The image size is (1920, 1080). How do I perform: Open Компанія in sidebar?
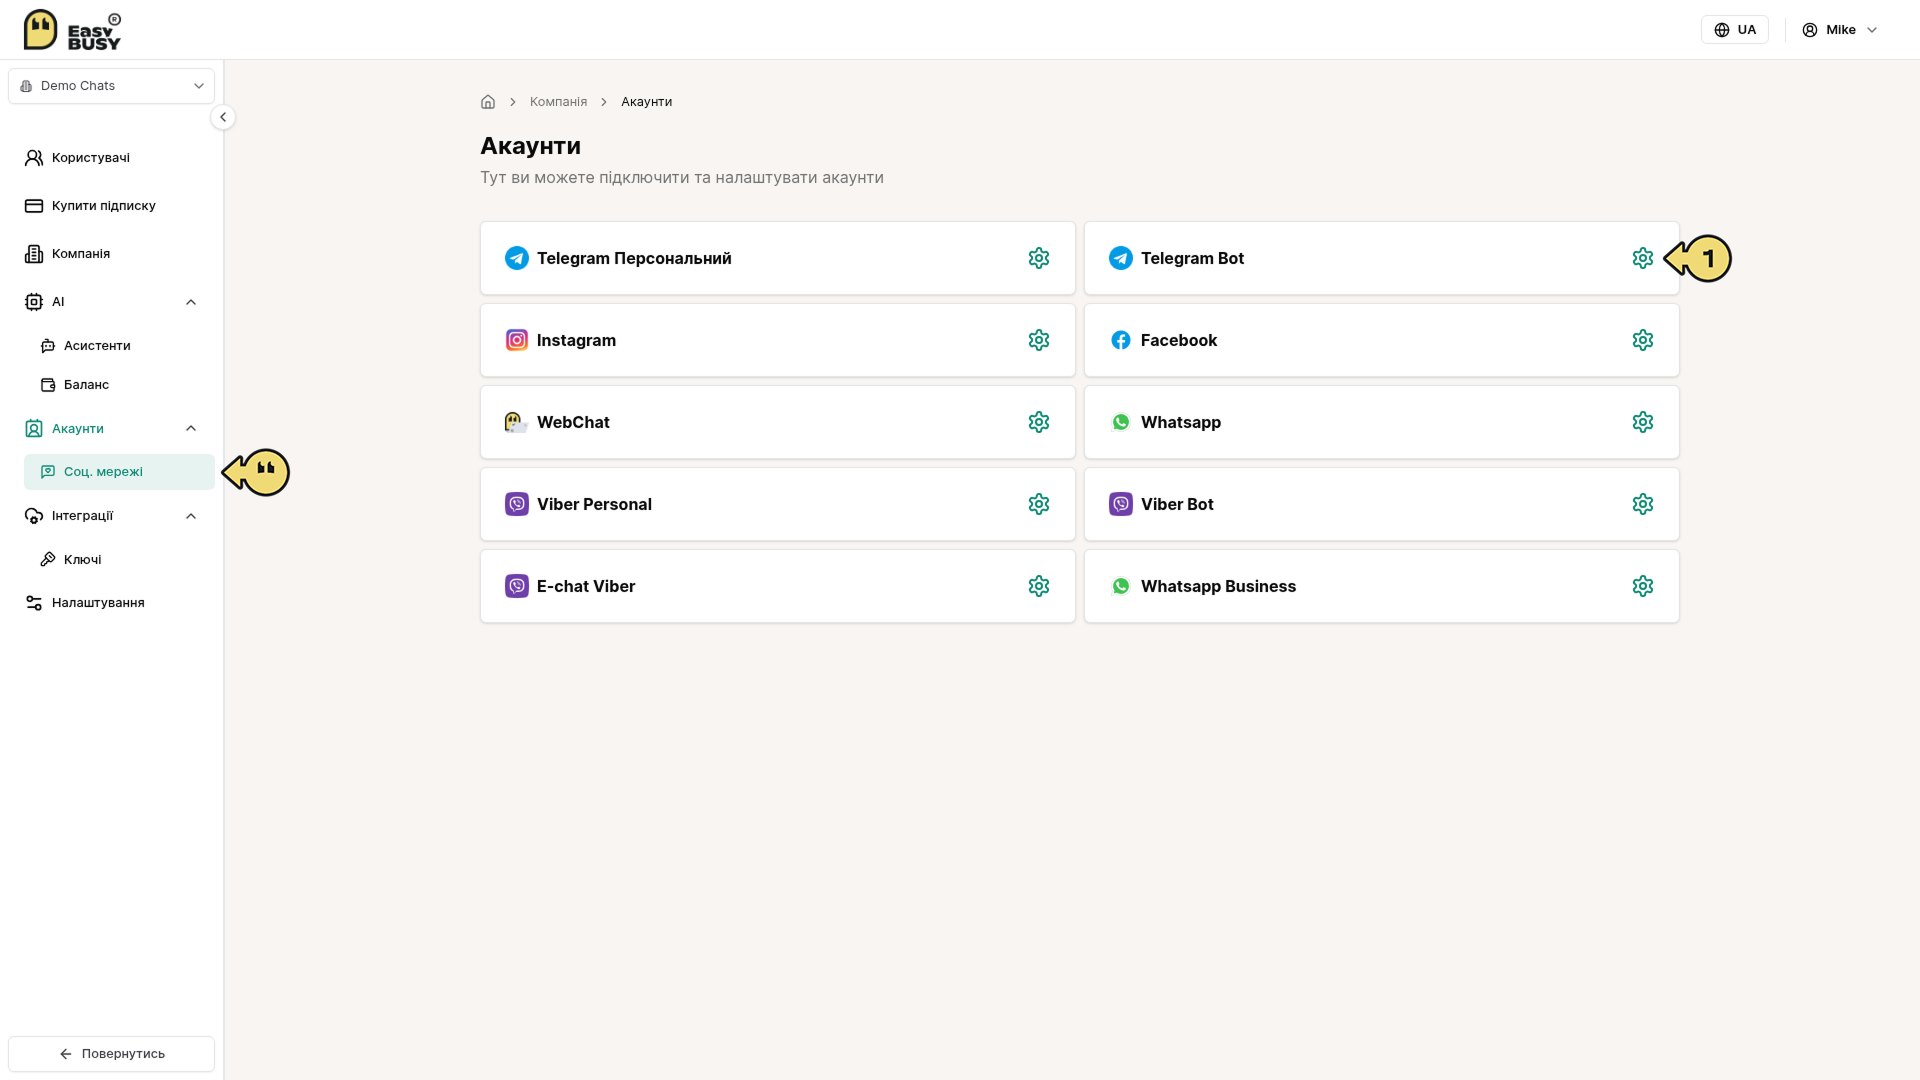click(x=111, y=254)
